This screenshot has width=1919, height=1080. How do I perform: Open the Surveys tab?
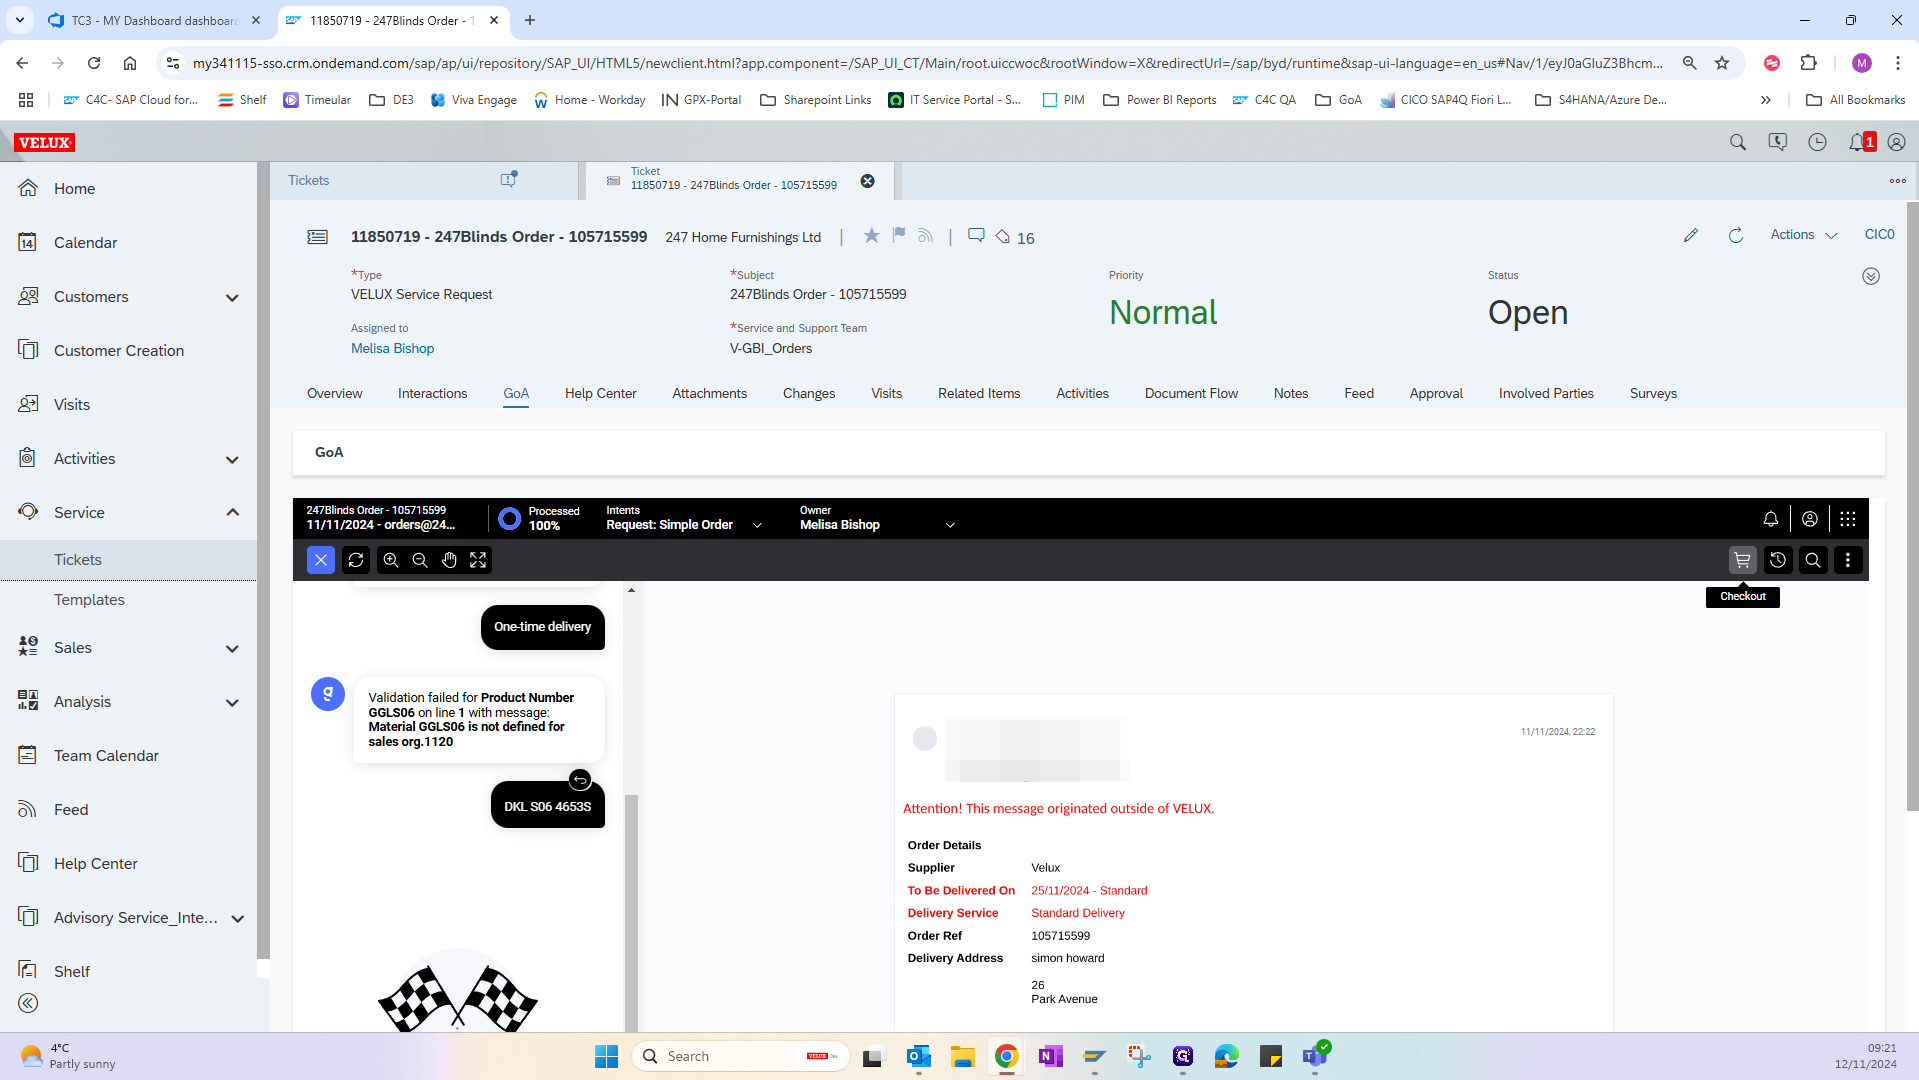[x=1653, y=393]
